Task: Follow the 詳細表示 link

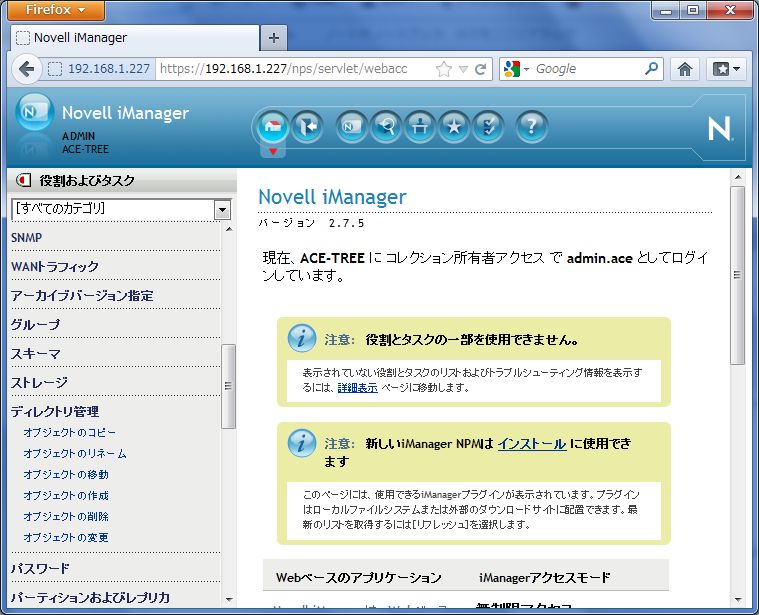Action: pos(357,388)
